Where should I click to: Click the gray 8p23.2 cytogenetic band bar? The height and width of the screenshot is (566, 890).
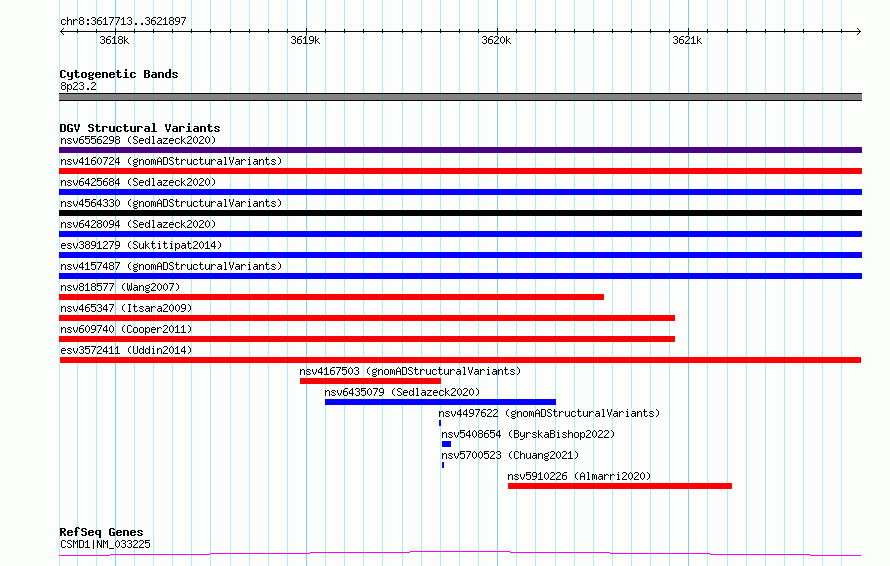coord(460,97)
